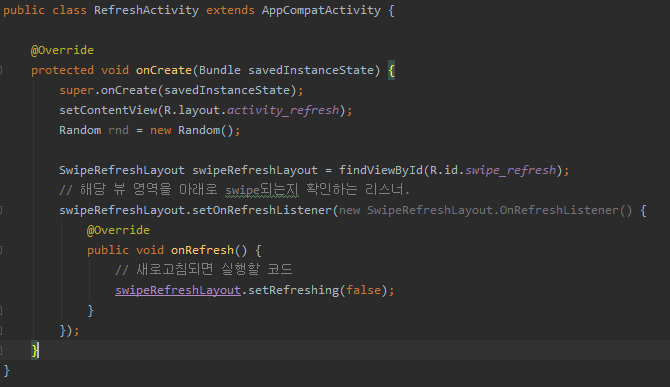Click savedInstanceState inside the super.onCreate call
Viewport: 670px width, 387px height.
coord(227,90)
